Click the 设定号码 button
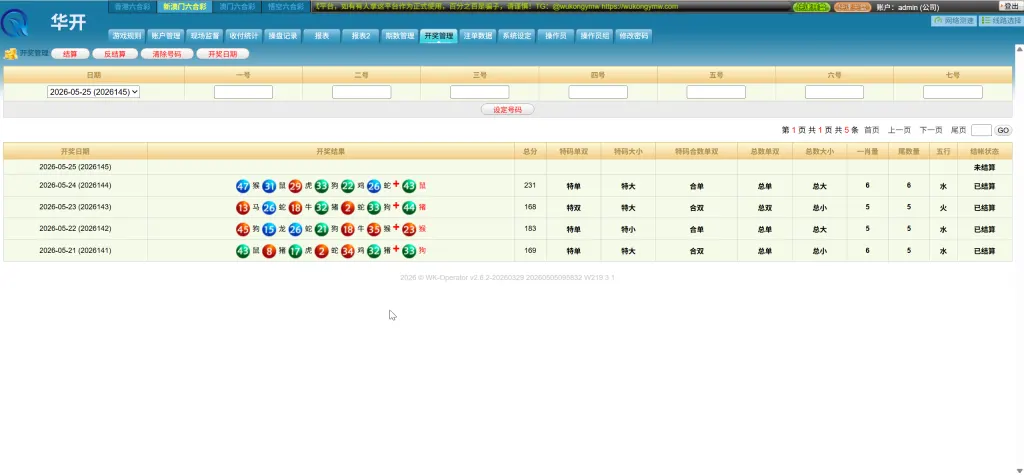 pos(507,110)
